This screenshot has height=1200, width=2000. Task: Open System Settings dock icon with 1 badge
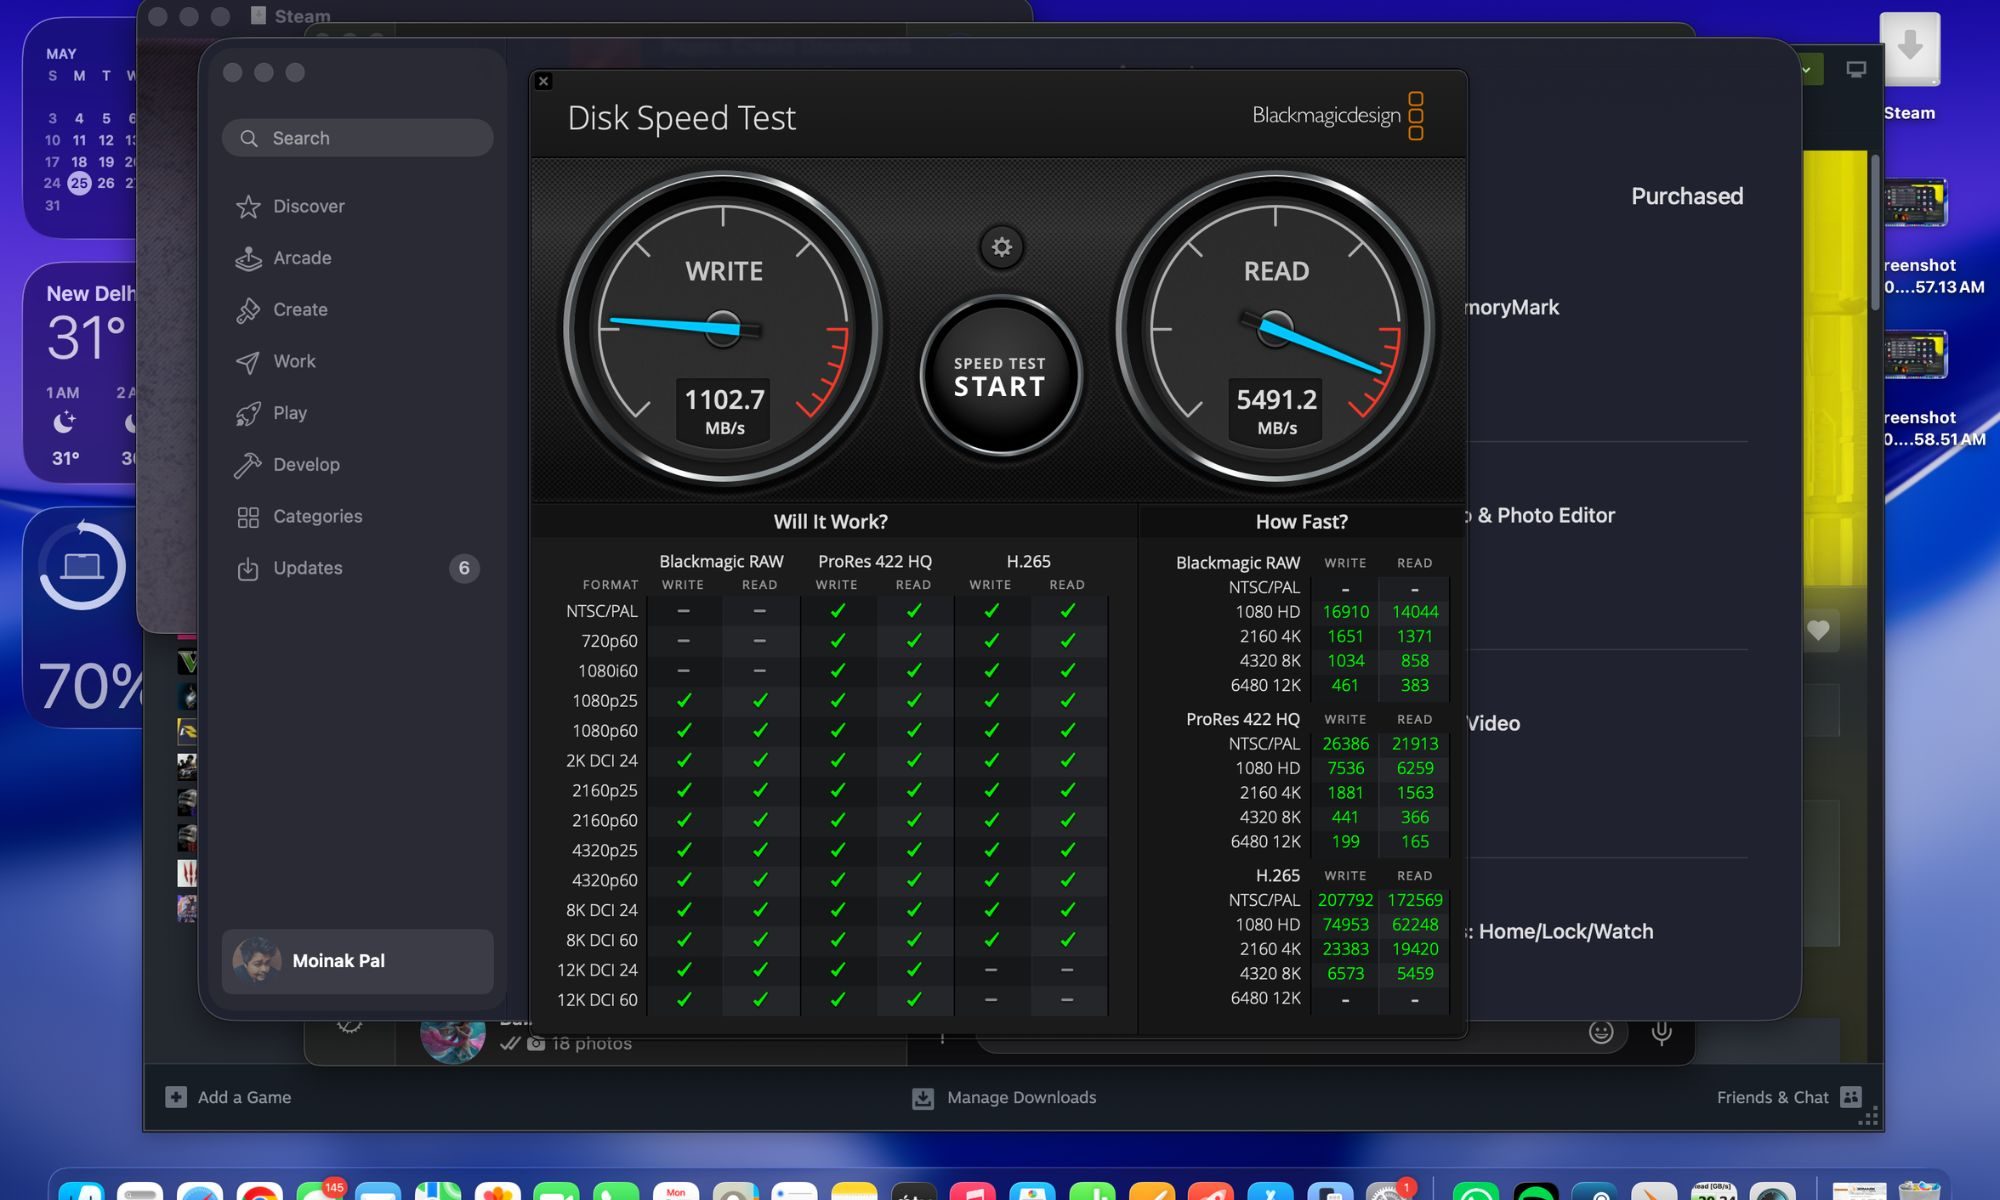coord(1390,1190)
